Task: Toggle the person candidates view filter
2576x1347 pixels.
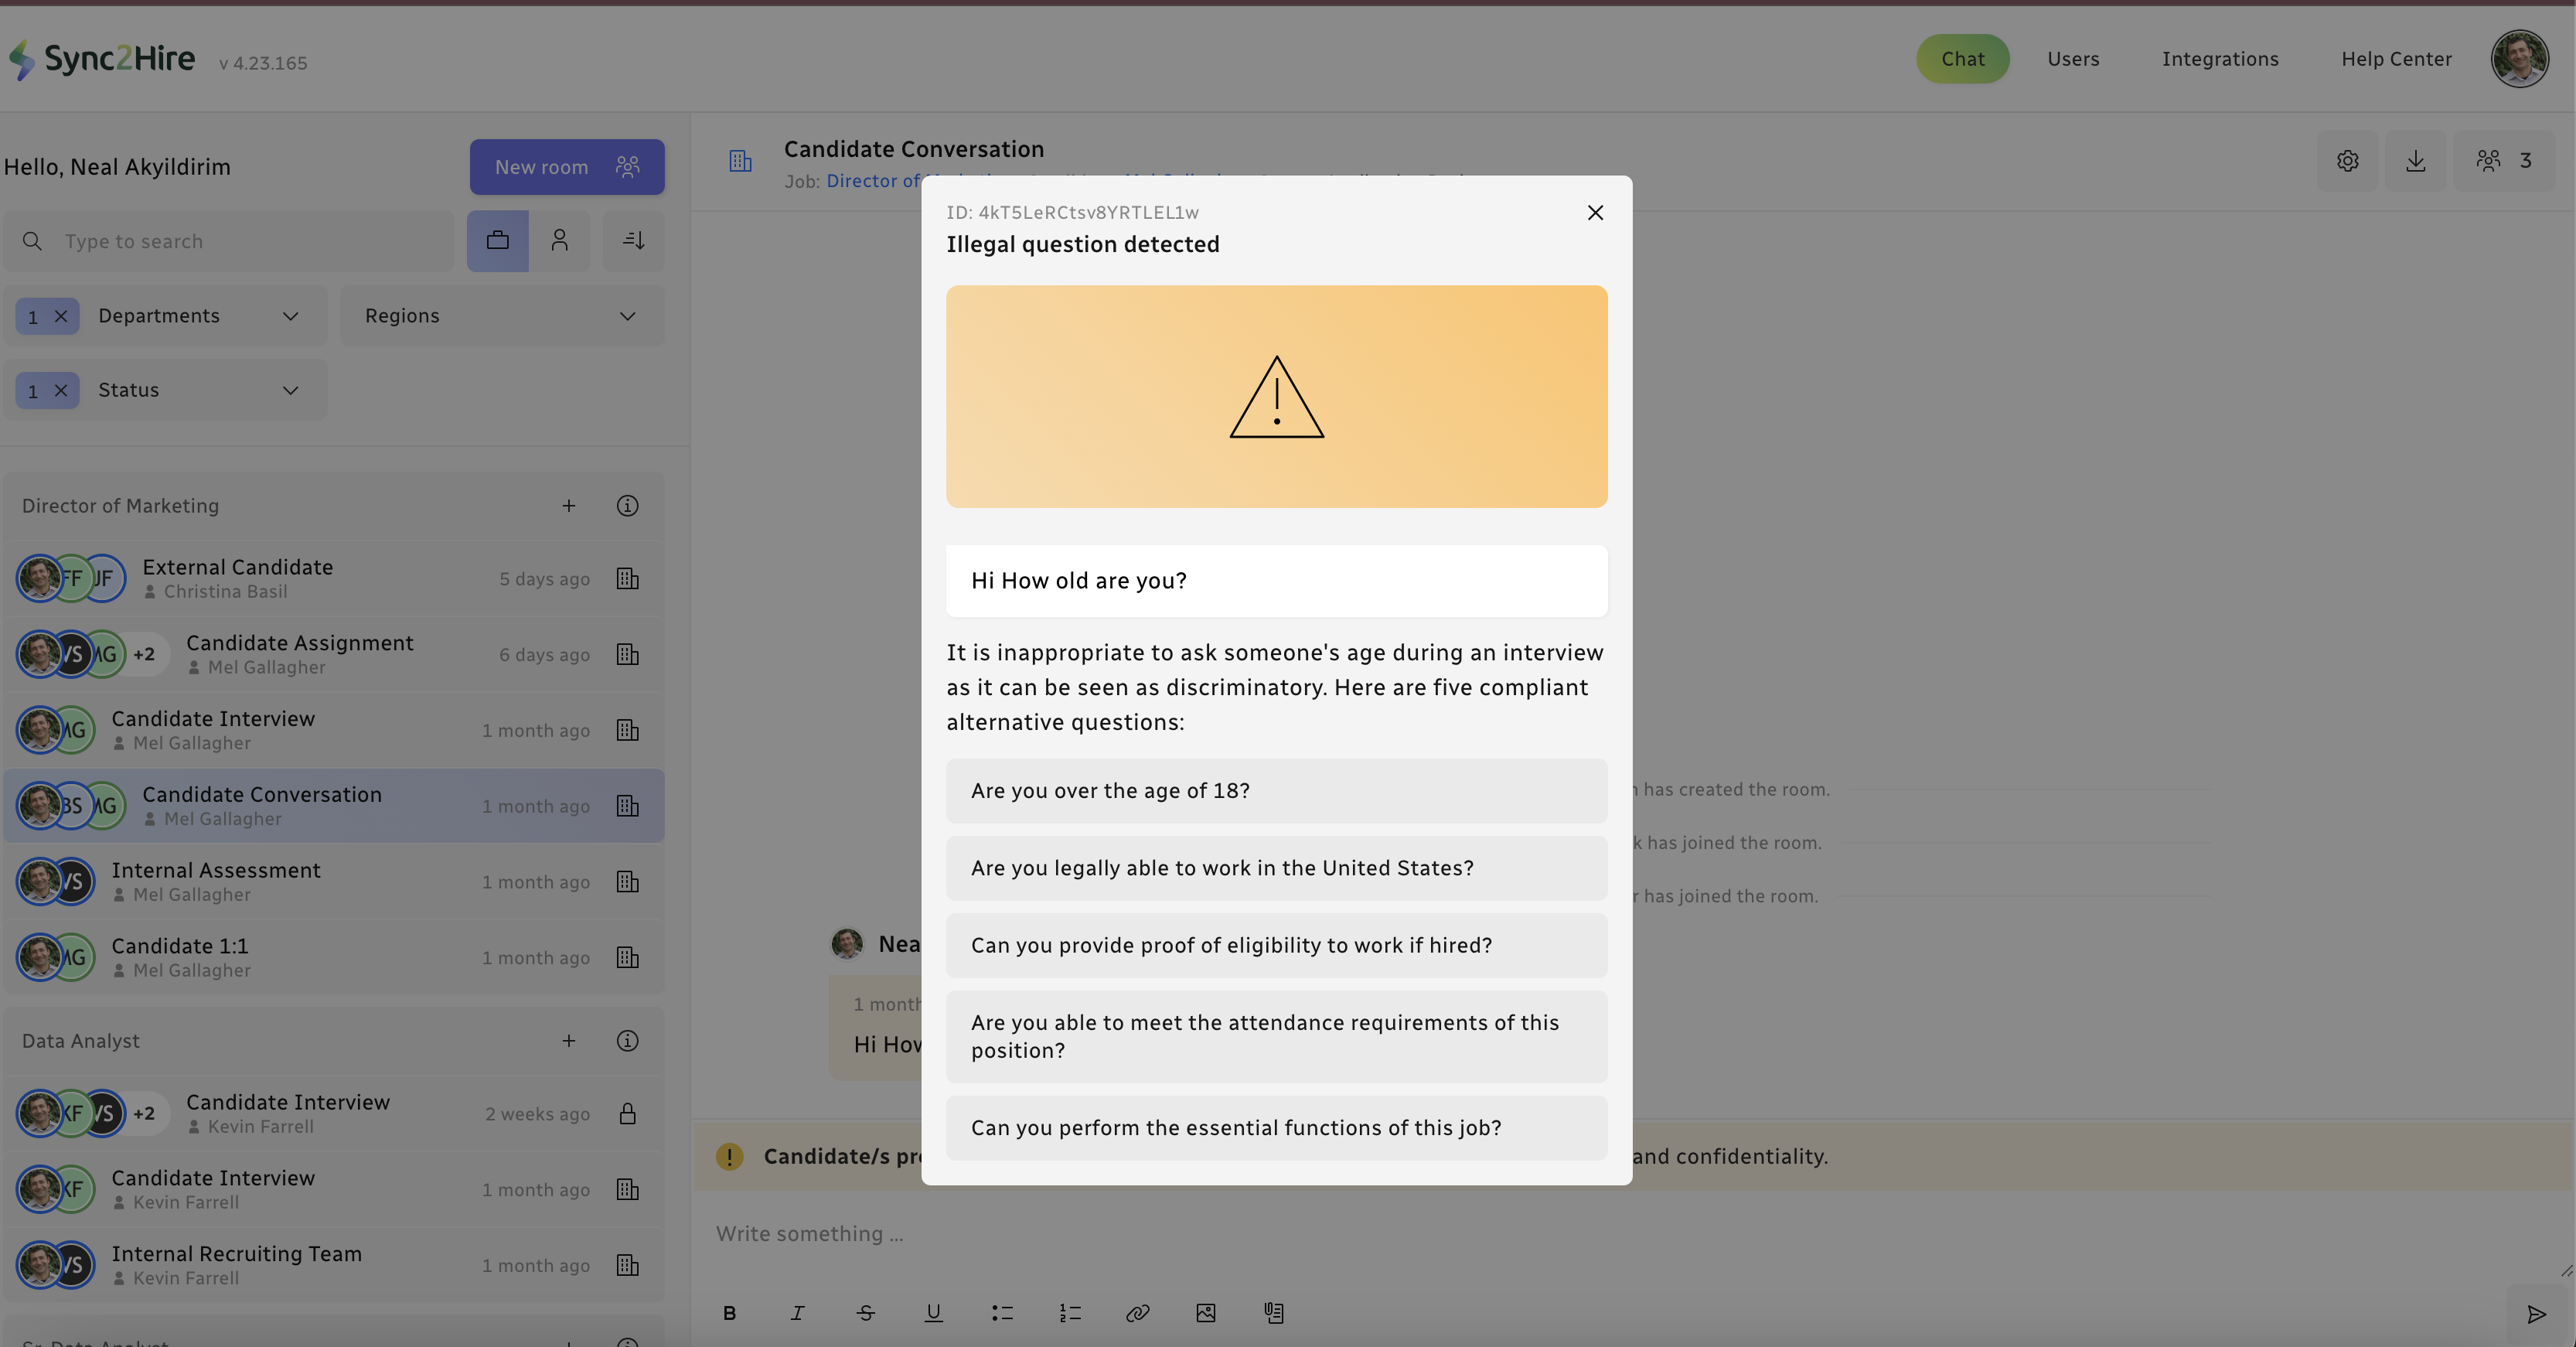Action: [x=559, y=241]
